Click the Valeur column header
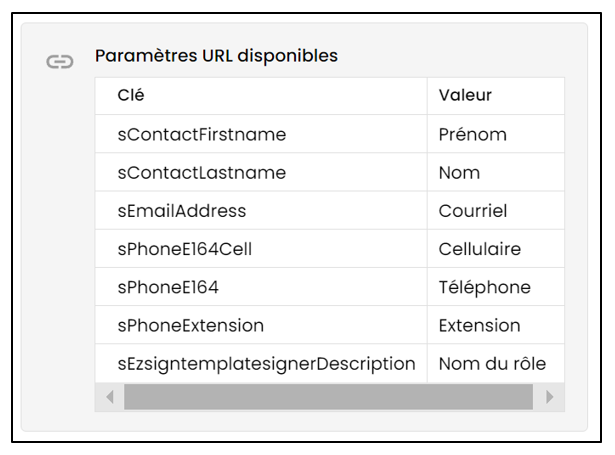Screen dimensions: 615x455 [496, 96]
